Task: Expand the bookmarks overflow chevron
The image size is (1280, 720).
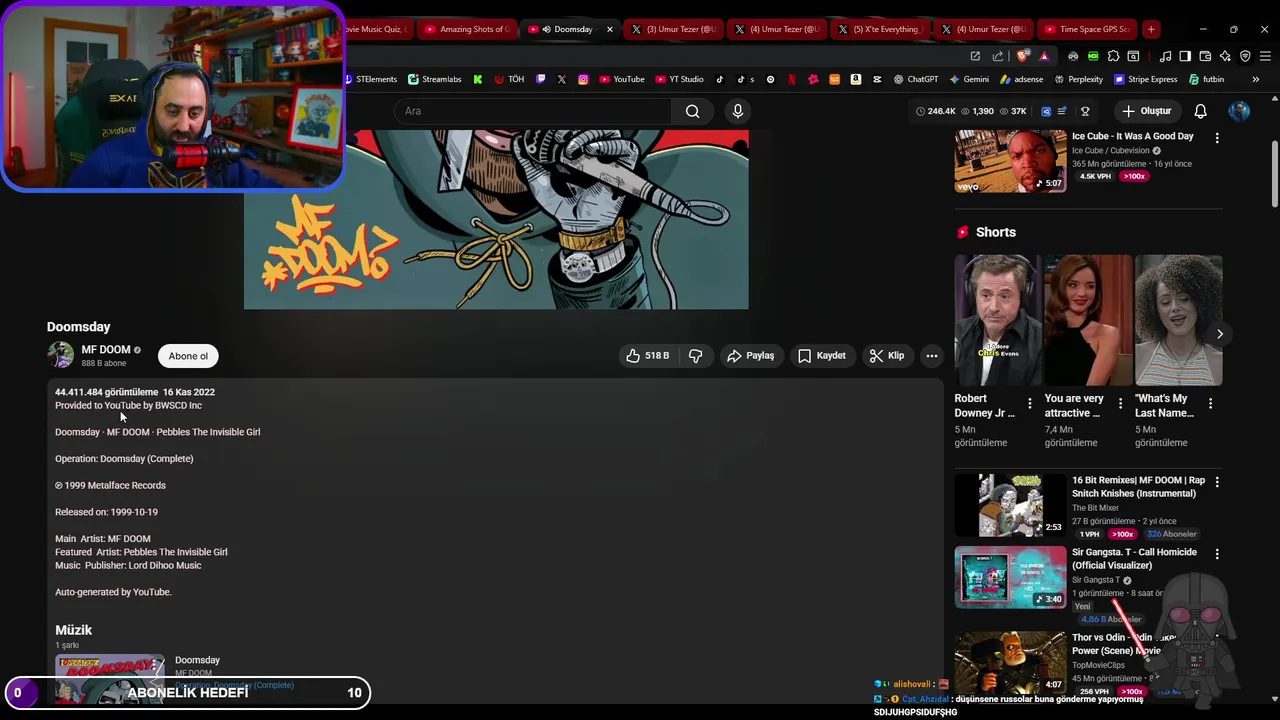Action: pyautogui.click(x=1255, y=79)
